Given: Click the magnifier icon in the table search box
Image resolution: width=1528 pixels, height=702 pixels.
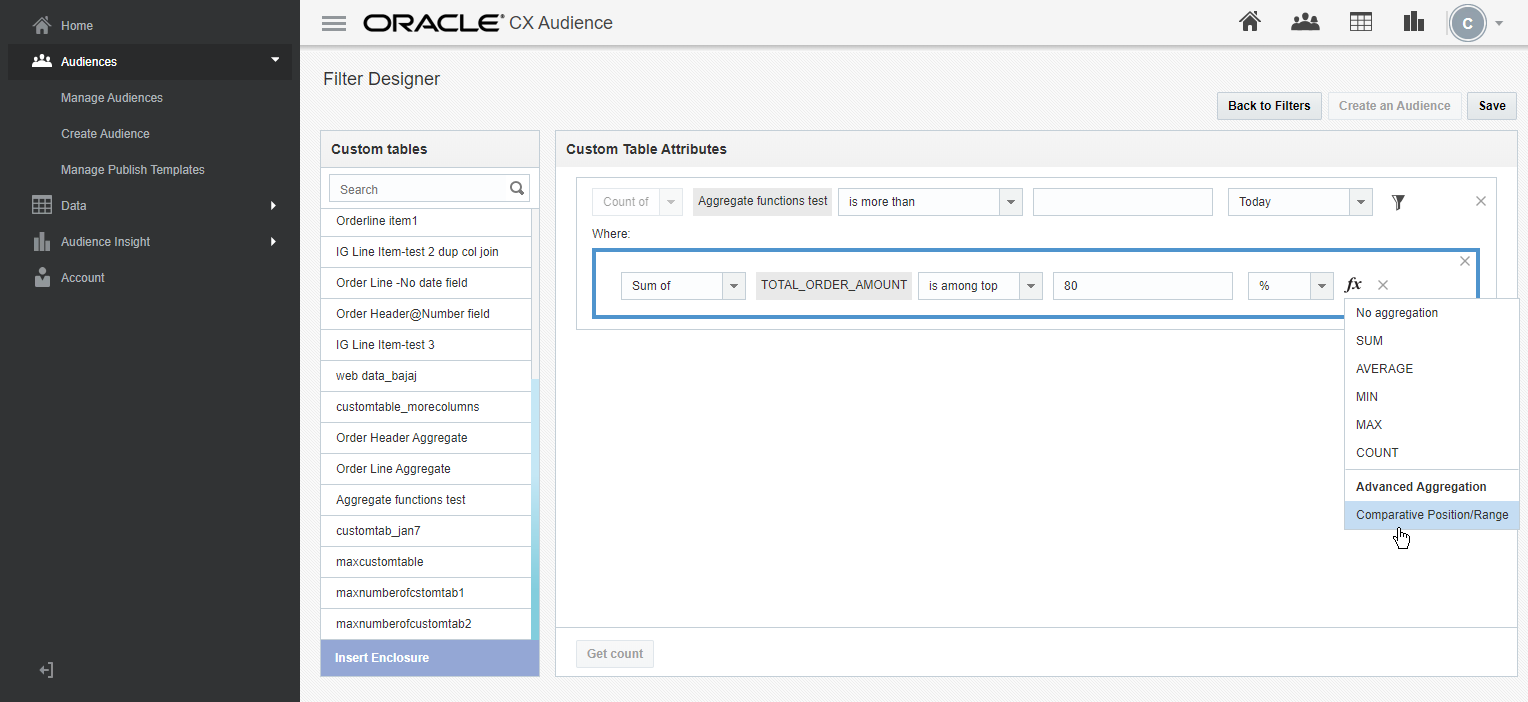Looking at the screenshot, I should (x=517, y=188).
